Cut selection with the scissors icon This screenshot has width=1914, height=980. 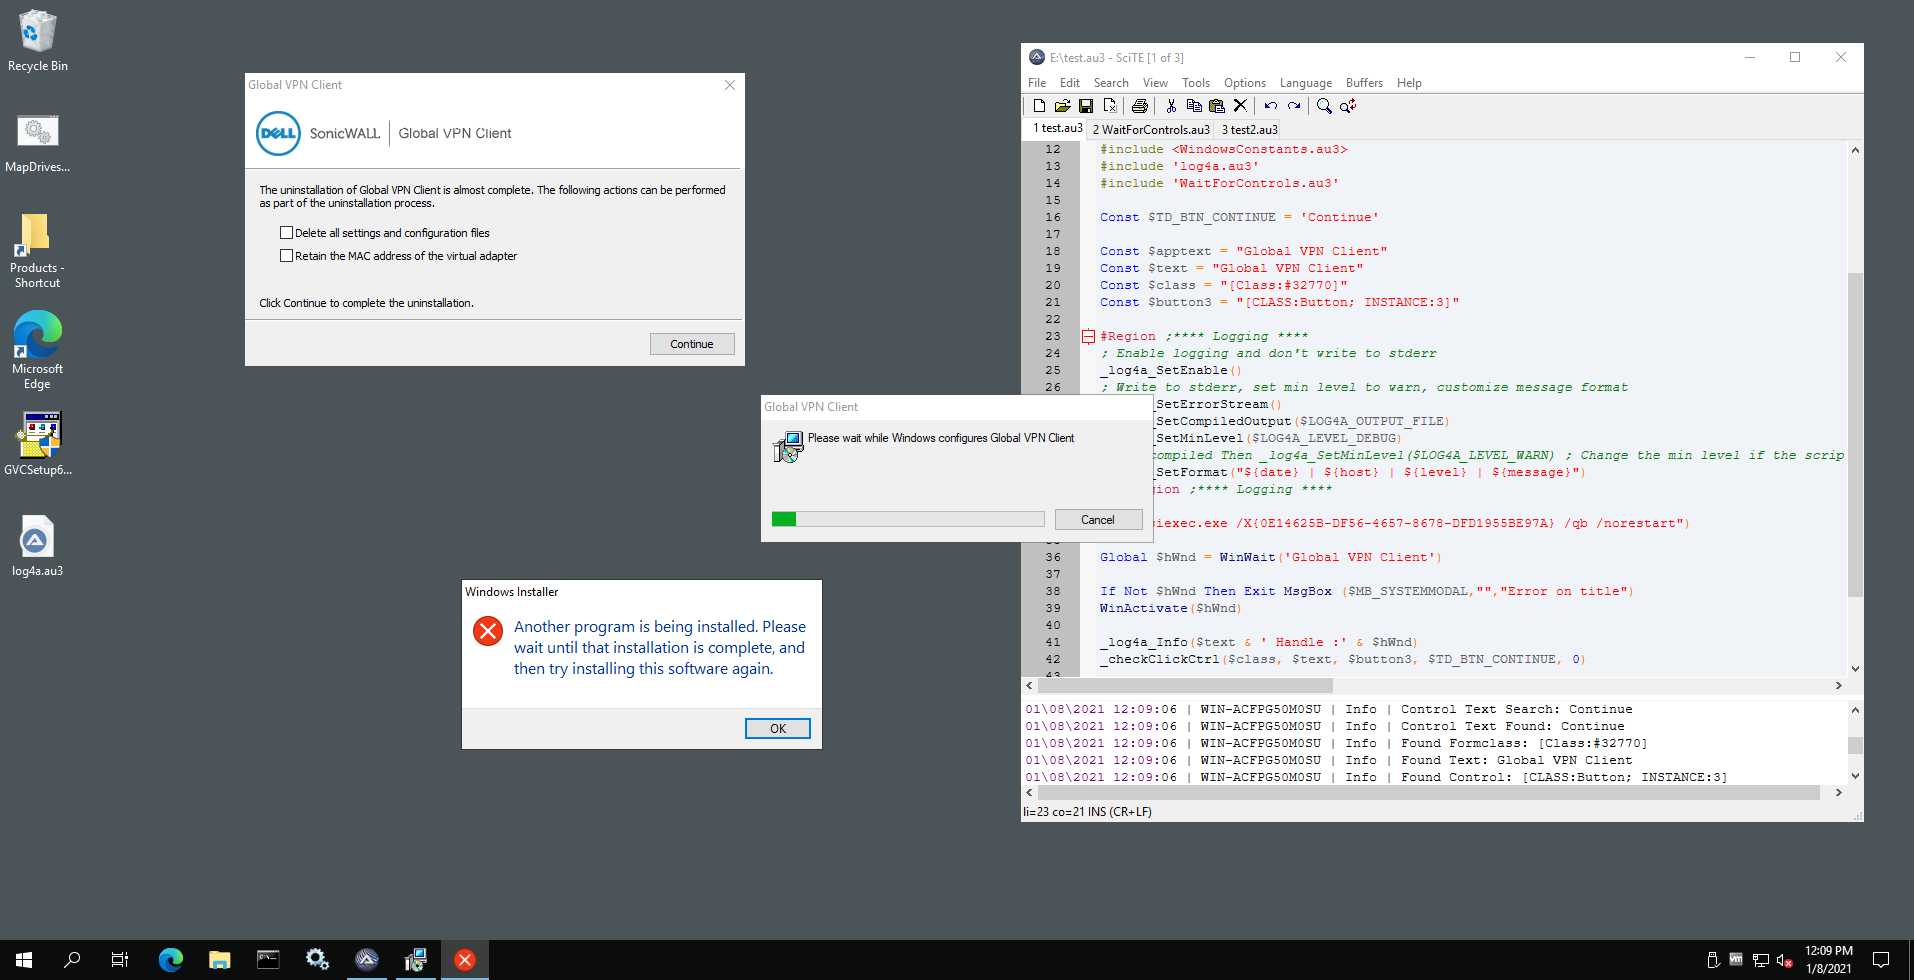point(1171,106)
